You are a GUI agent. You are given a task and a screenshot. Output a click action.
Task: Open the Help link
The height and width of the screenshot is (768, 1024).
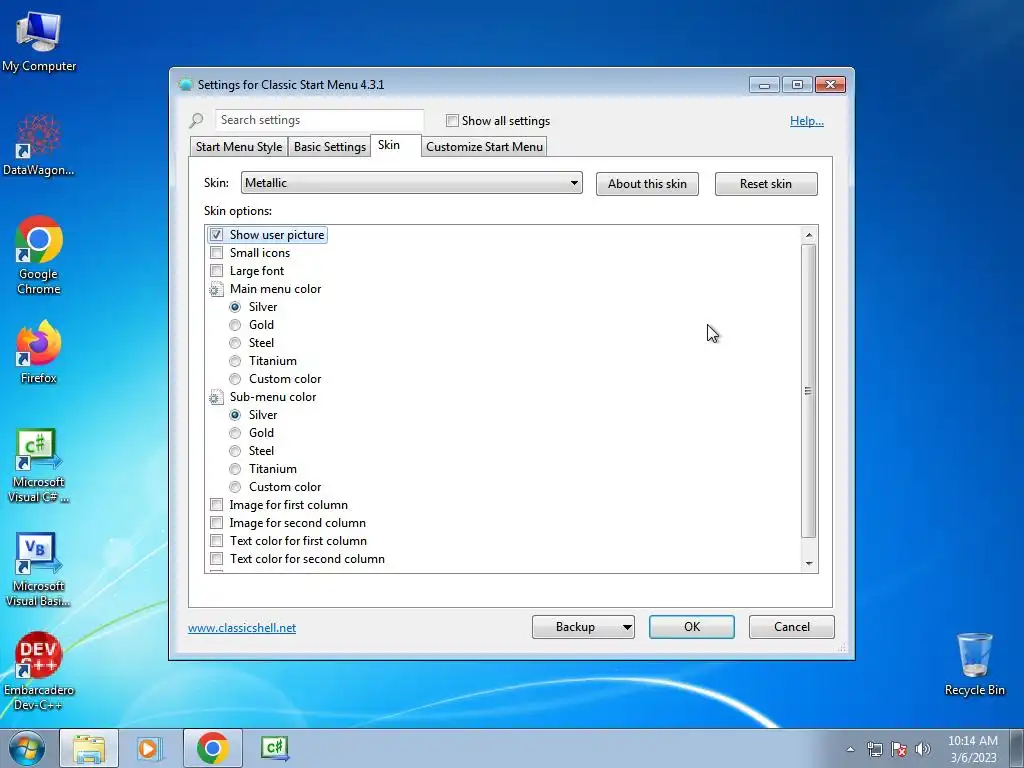[807, 121]
